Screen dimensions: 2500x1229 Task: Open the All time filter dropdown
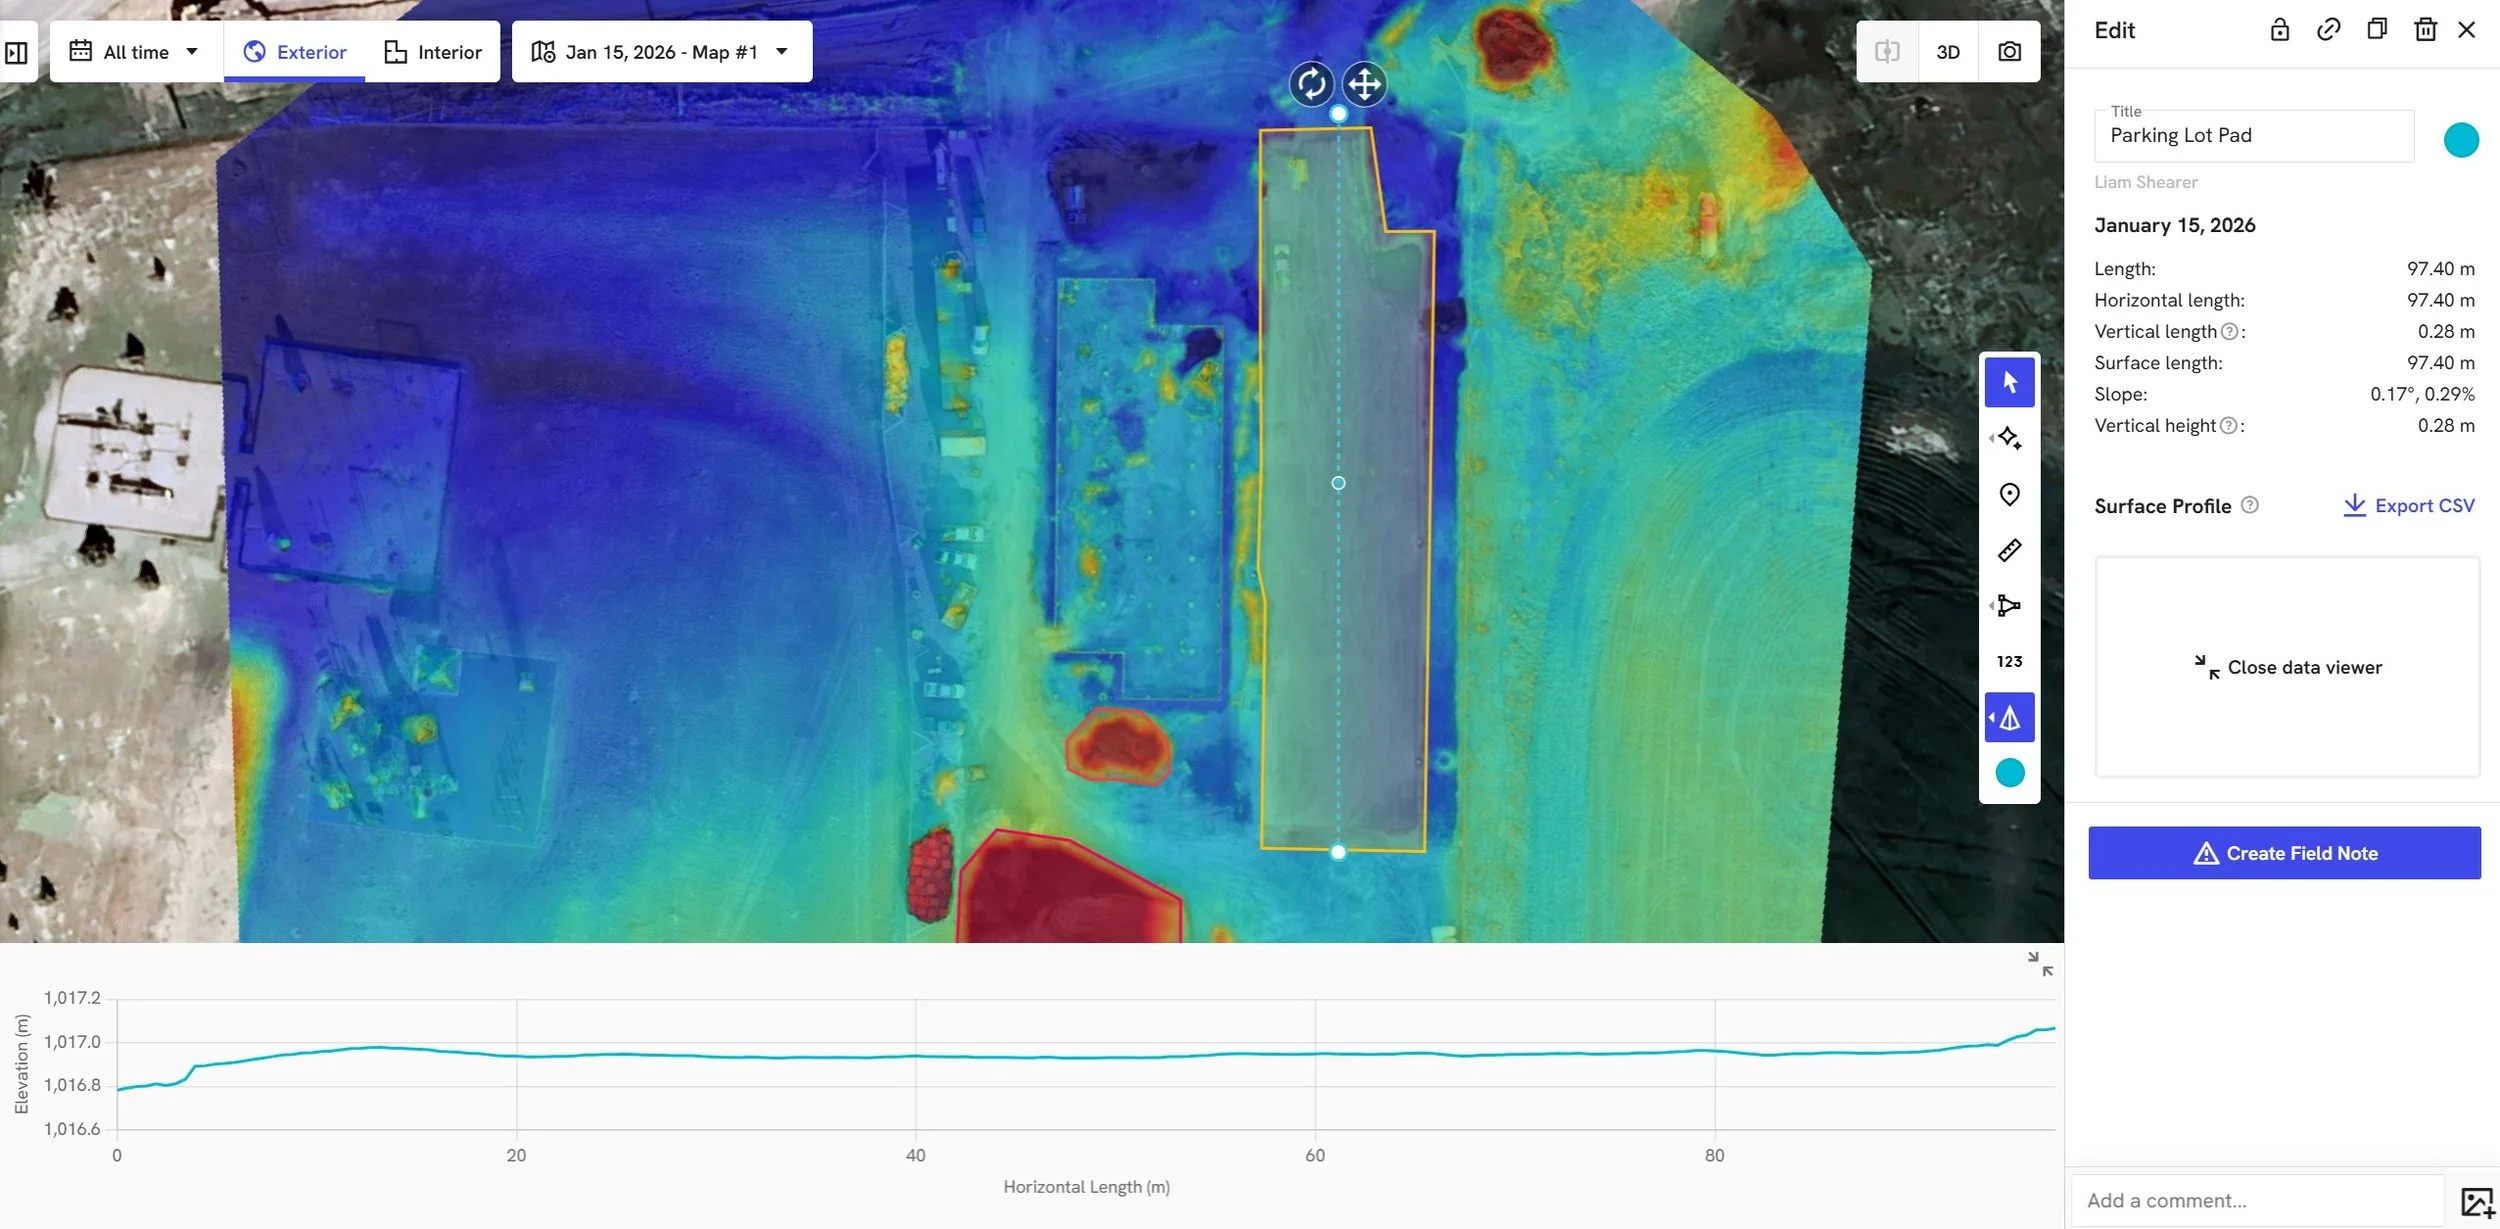[135, 51]
